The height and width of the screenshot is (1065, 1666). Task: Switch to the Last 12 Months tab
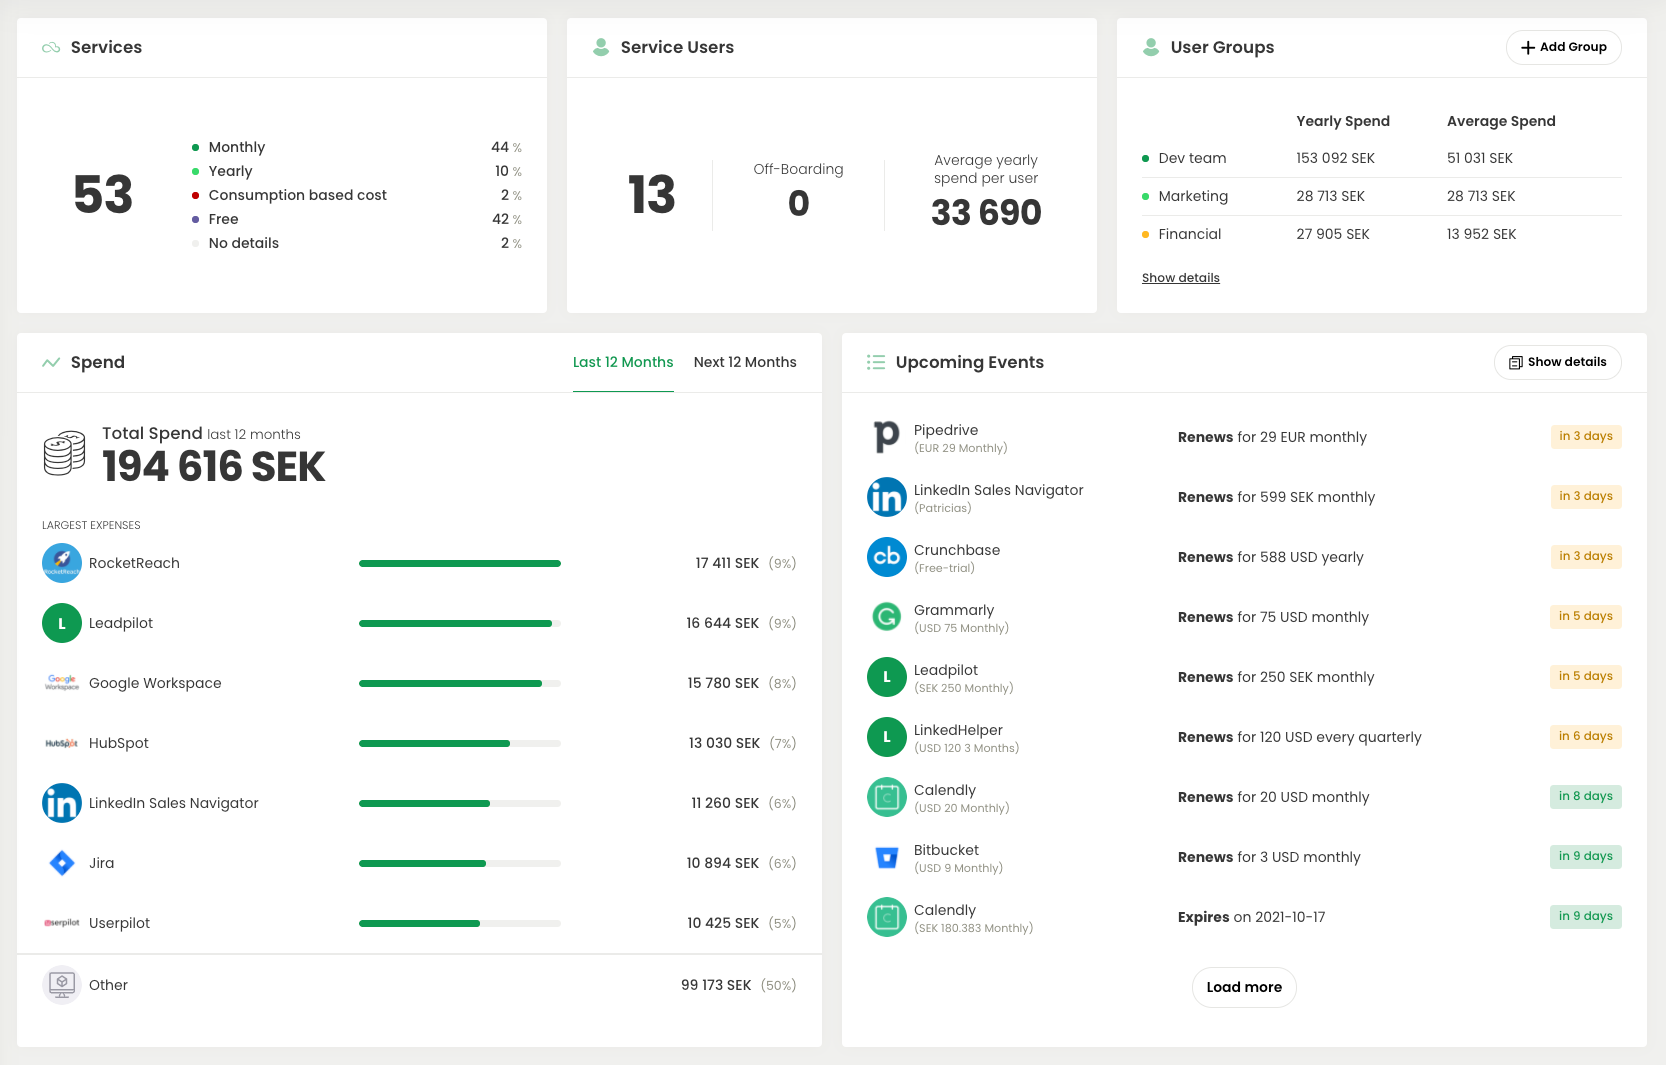(x=623, y=362)
